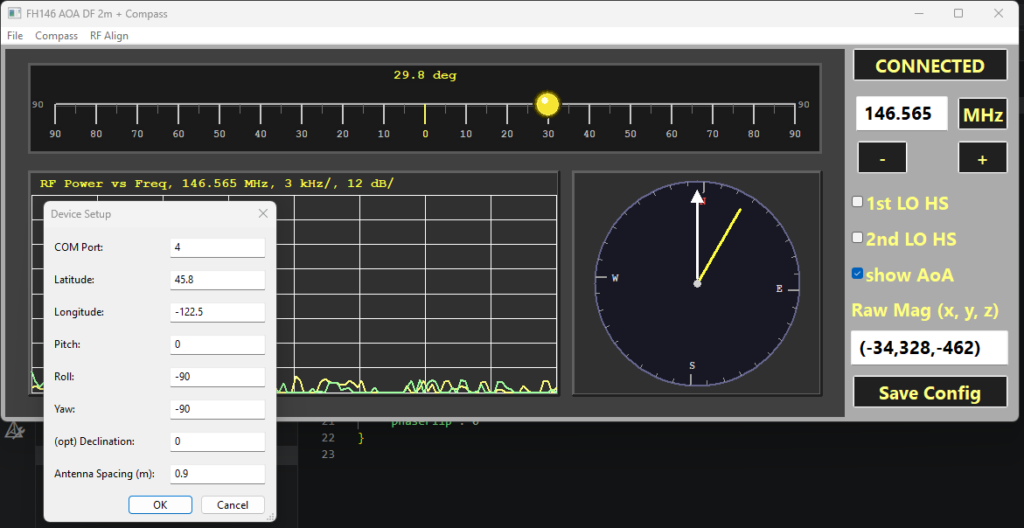Viewport: 1024px width, 528px height.
Task: Select the Latitude input field
Action: pos(217,280)
